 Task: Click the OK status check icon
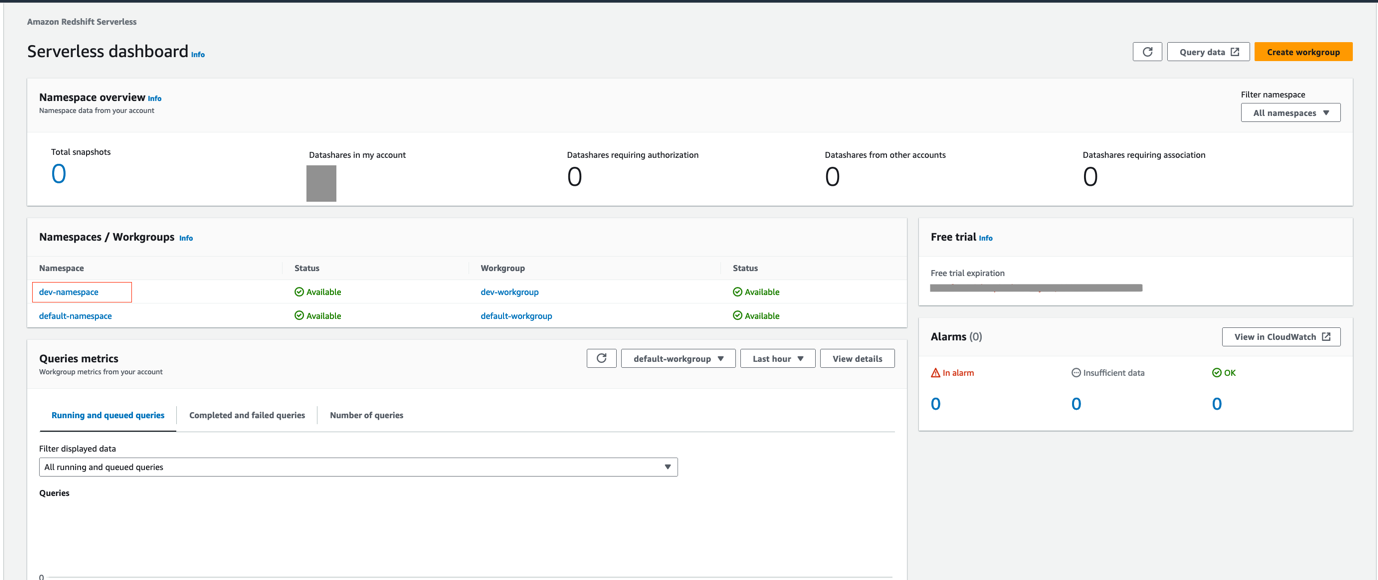[1217, 373]
